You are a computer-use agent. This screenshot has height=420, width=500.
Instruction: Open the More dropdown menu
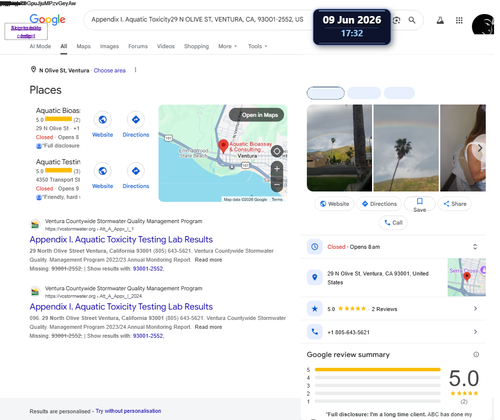(227, 46)
